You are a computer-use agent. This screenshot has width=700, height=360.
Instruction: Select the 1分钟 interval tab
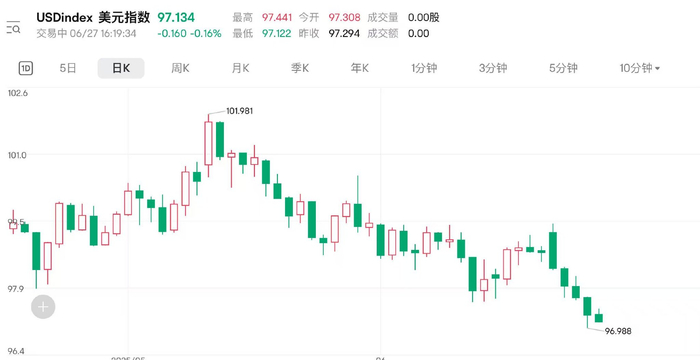[x=424, y=68]
